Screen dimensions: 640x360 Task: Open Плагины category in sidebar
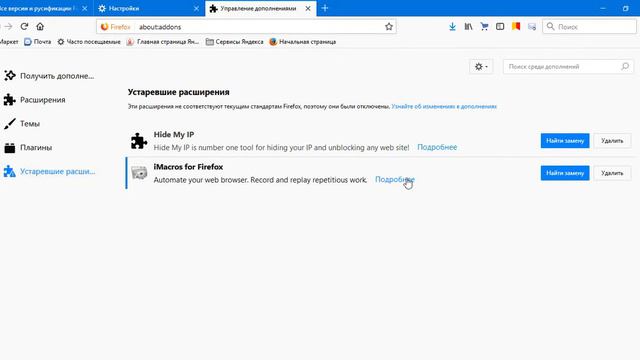click(28, 148)
